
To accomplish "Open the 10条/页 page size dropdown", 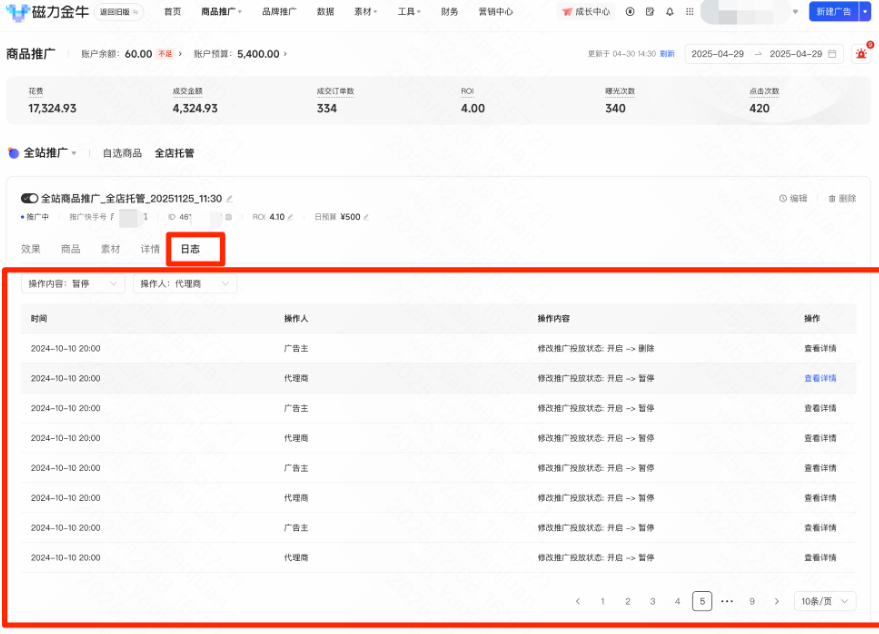I will click(x=825, y=601).
